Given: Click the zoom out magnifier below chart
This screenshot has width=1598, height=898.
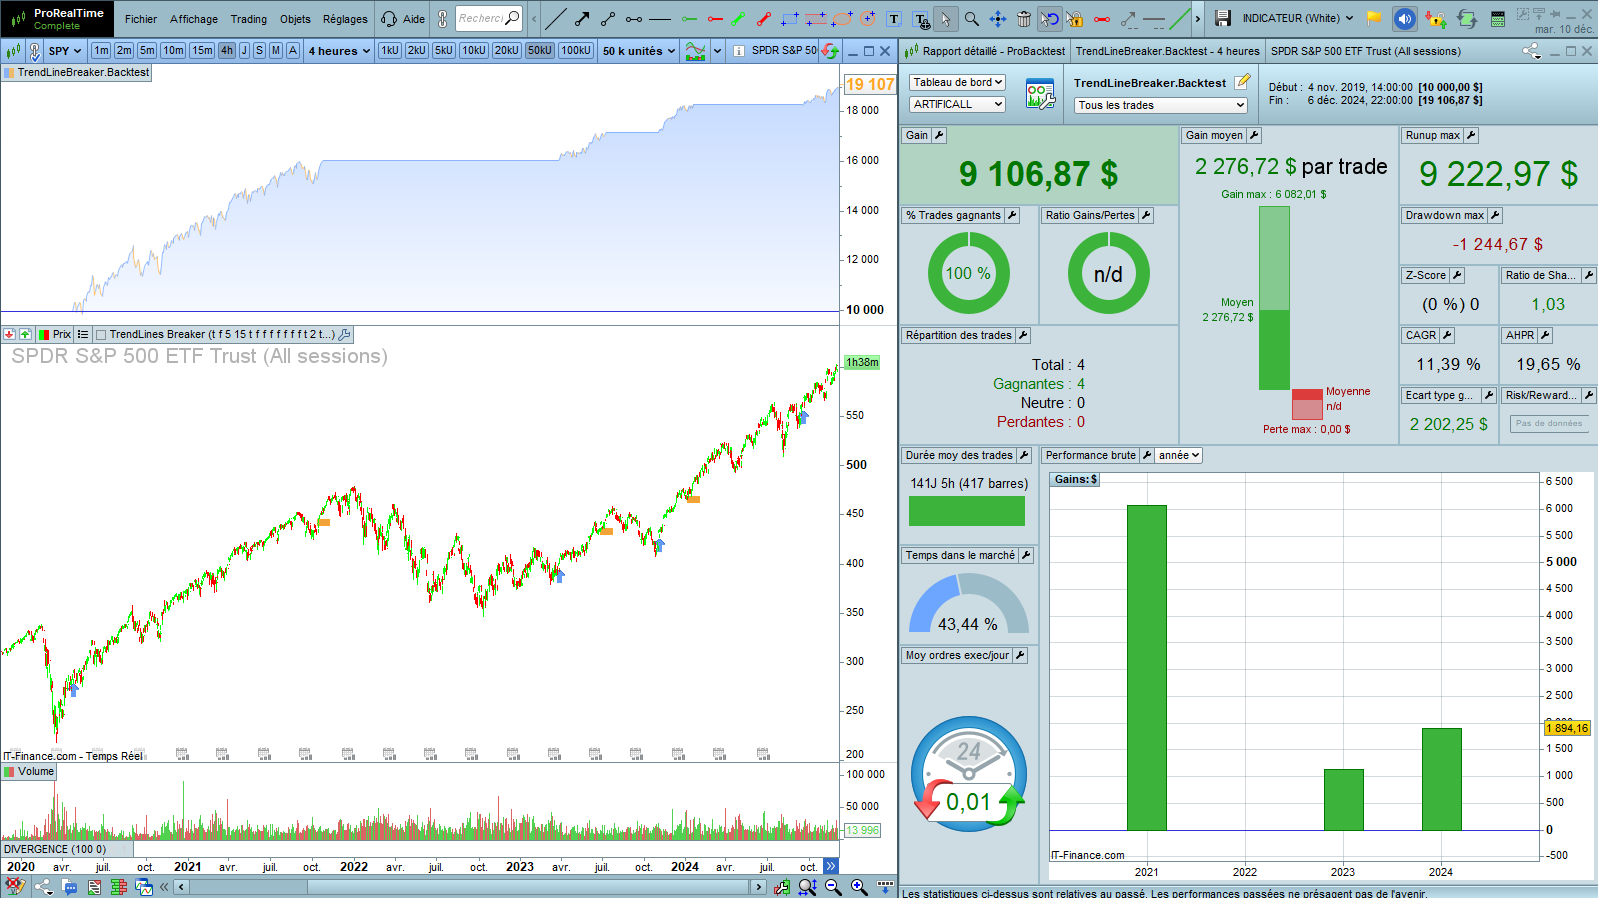Looking at the screenshot, I should click(x=833, y=887).
